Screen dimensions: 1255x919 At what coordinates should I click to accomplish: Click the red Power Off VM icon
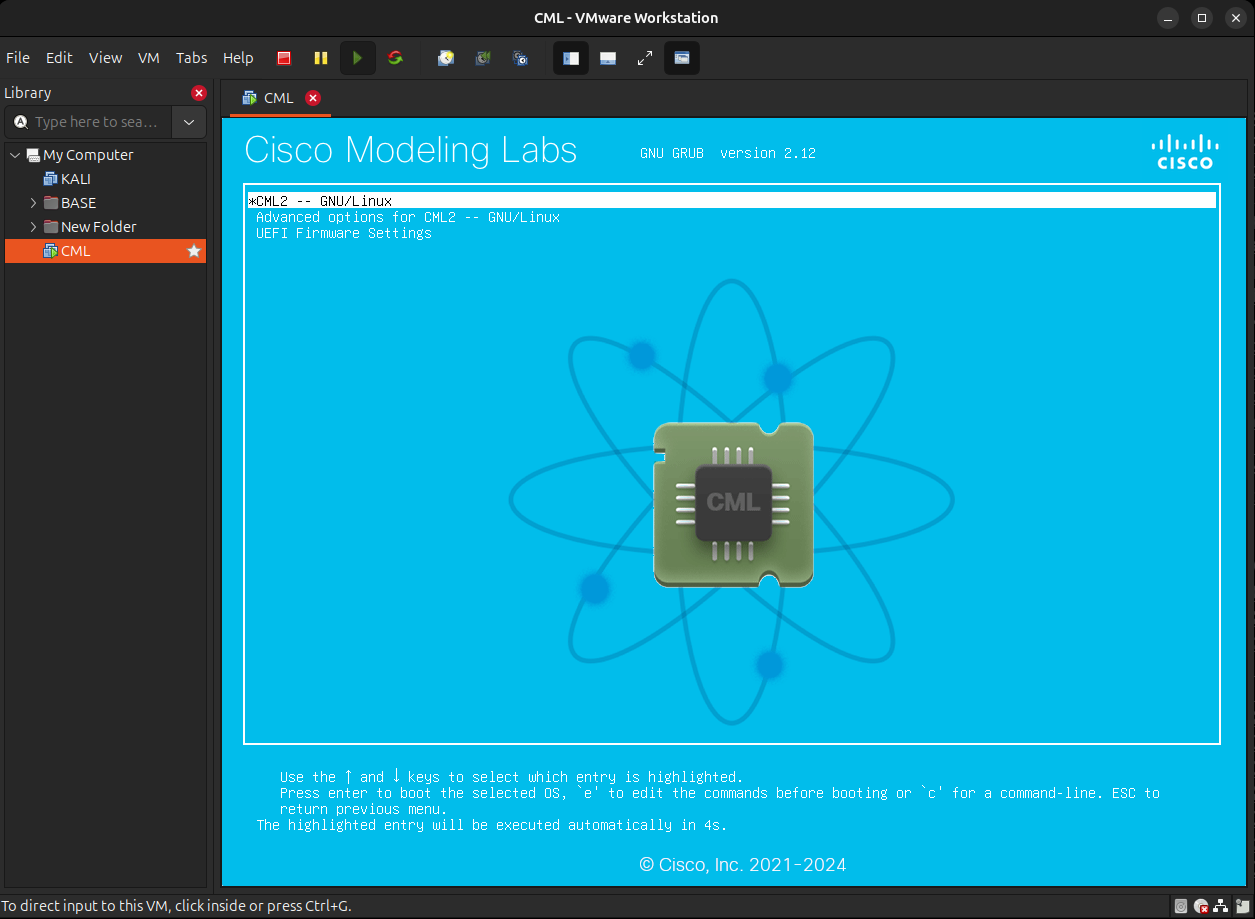coord(284,58)
